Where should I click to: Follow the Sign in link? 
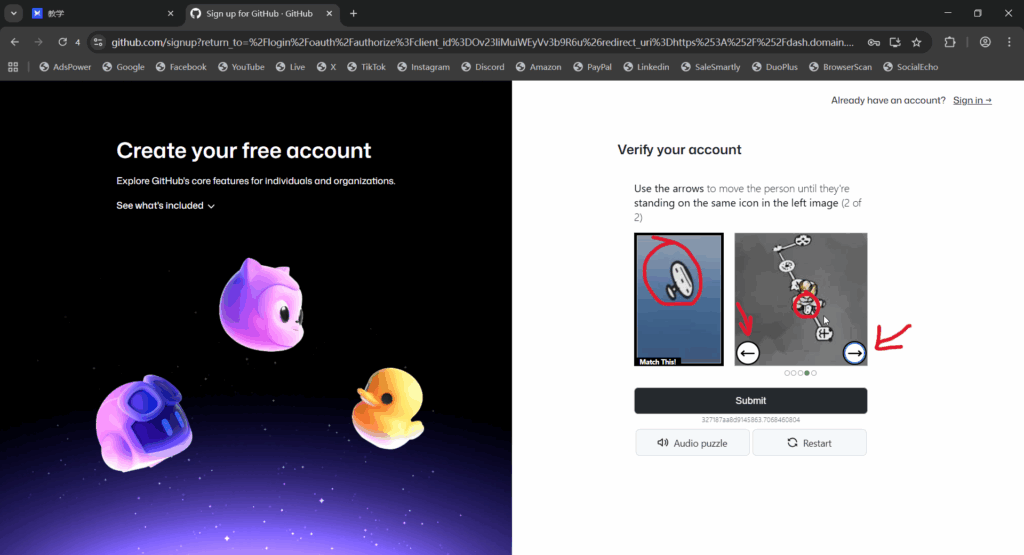tap(971, 100)
